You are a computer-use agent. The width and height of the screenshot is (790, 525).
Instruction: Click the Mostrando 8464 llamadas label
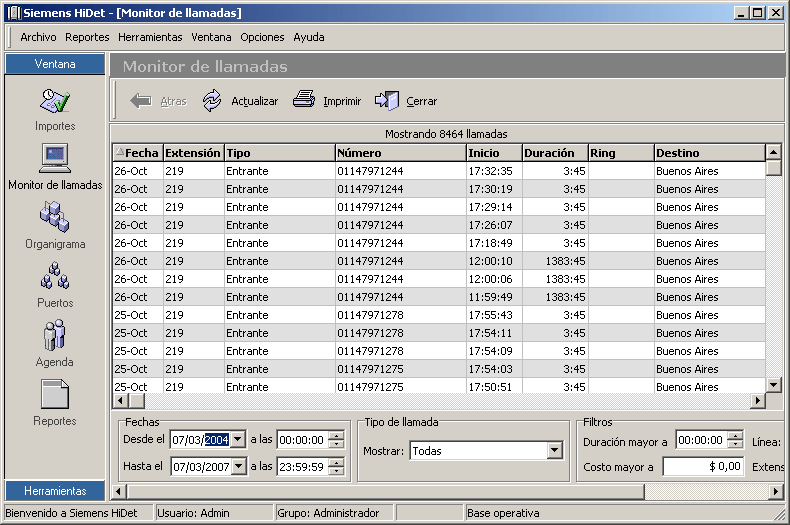pos(446,134)
